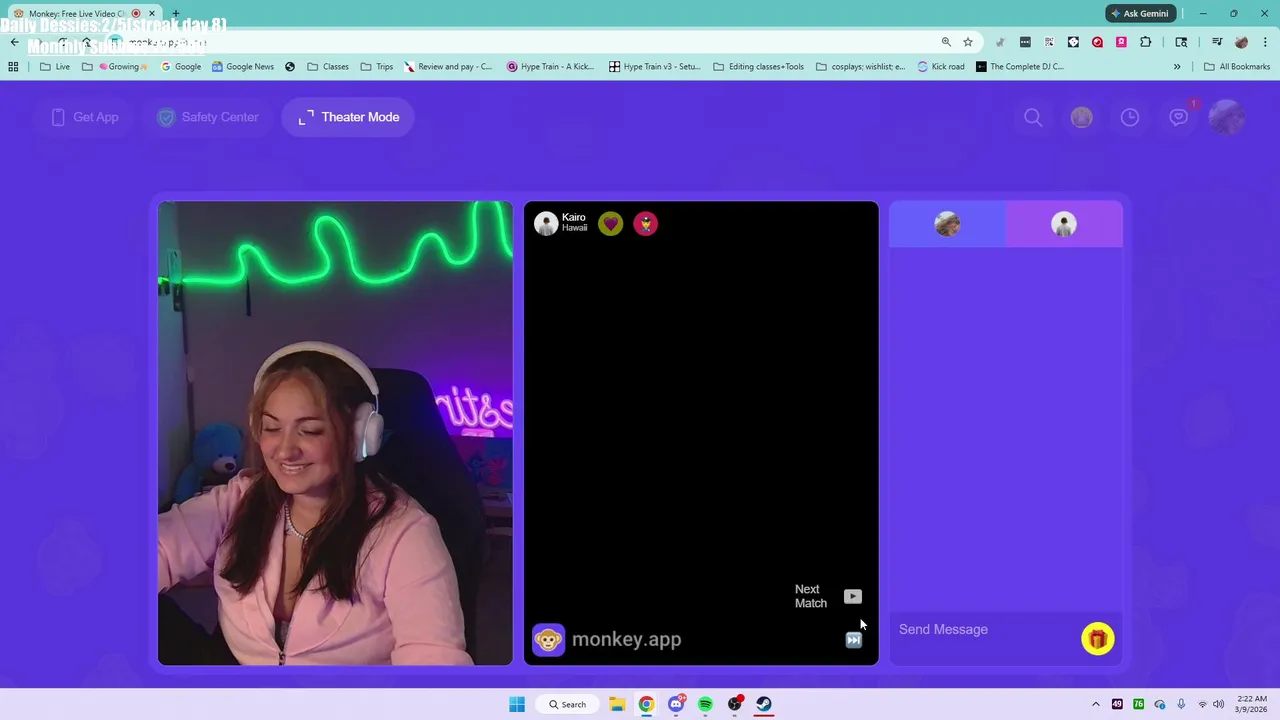
Task: Click the pink square extension icon
Action: pyautogui.click(x=1121, y=42)
